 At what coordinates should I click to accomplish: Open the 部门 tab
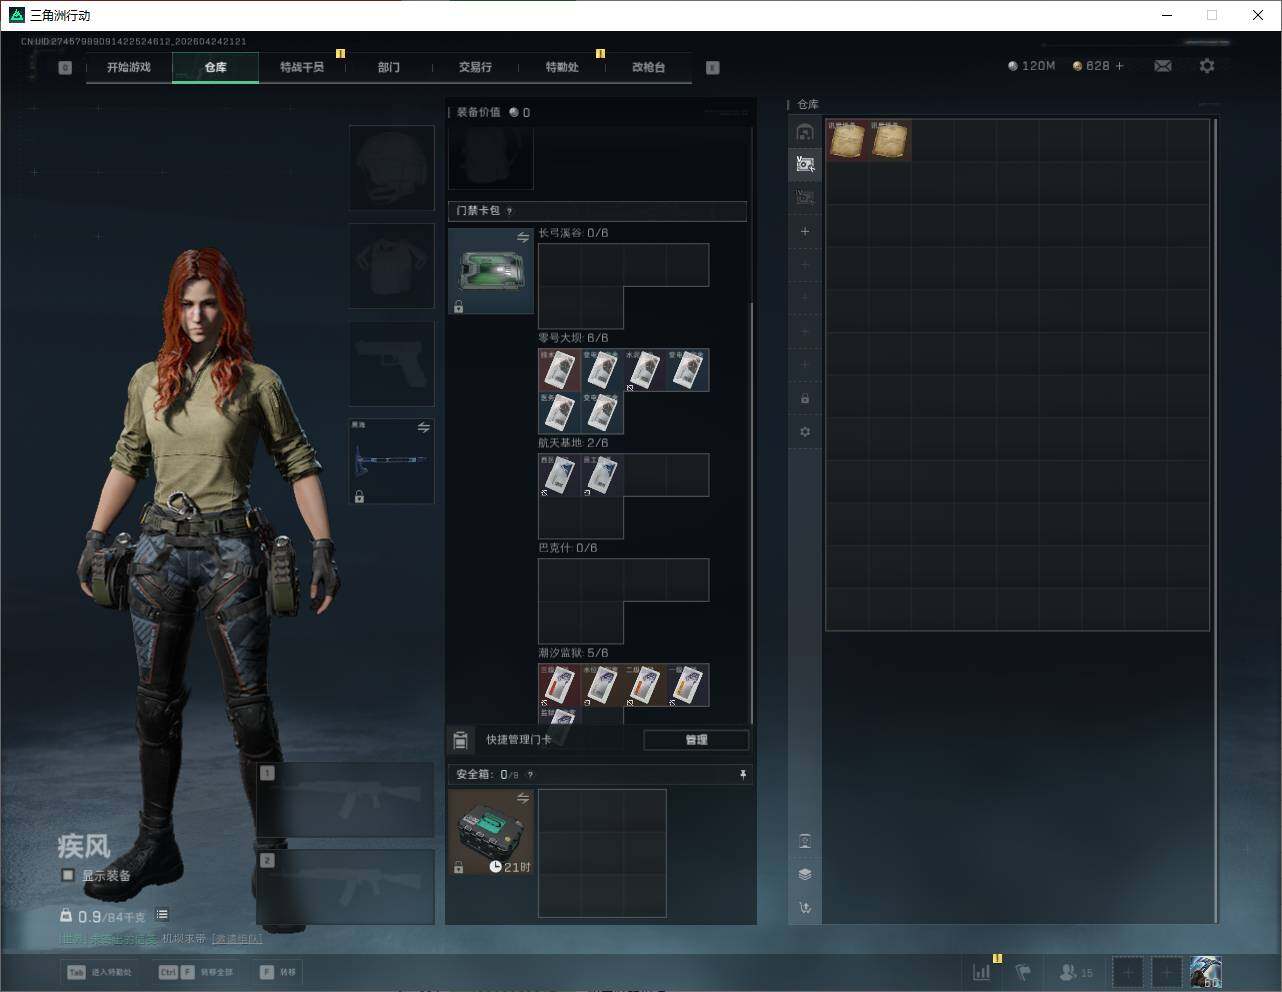click(x=389, y=67)
